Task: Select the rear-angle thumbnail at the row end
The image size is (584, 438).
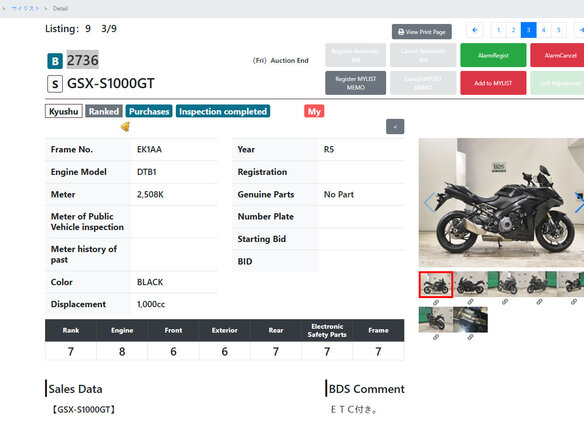Action: pos(571,284)
